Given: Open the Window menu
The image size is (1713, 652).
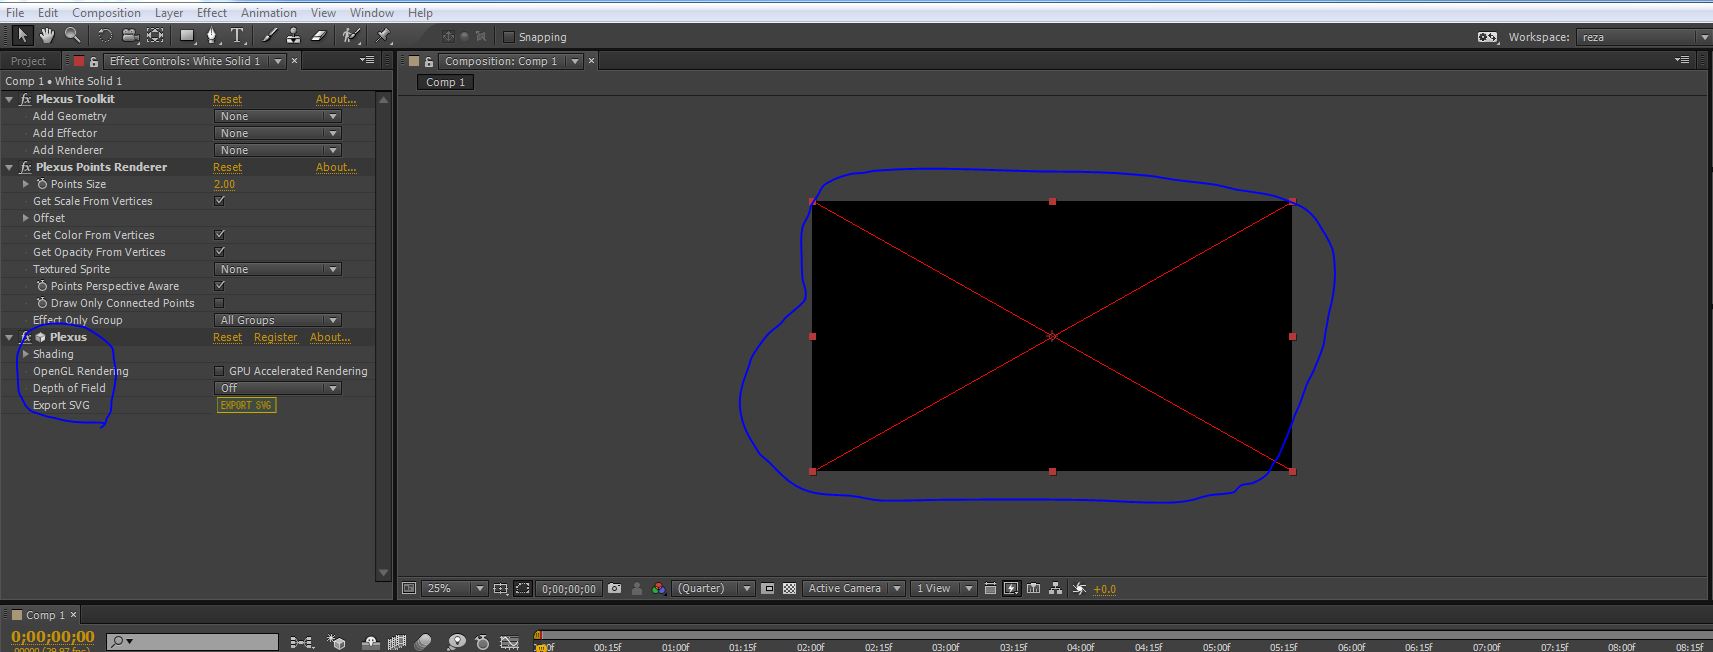Looking at the screenshot, I should pos(372,13).
